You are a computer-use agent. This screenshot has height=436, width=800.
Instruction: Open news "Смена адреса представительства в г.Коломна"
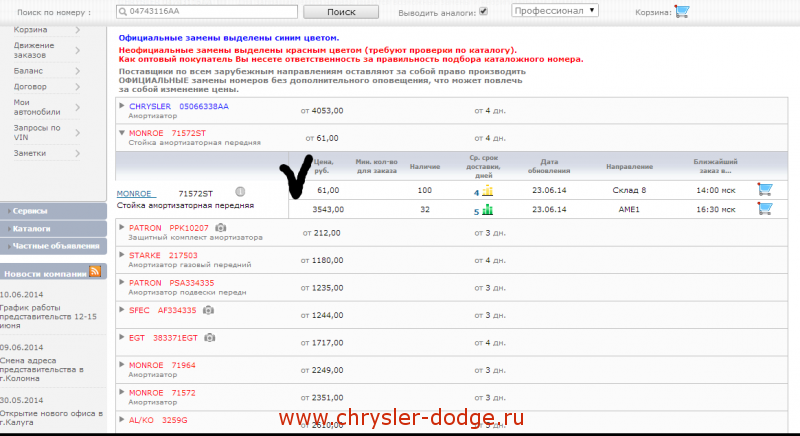(x=42, y=369)
